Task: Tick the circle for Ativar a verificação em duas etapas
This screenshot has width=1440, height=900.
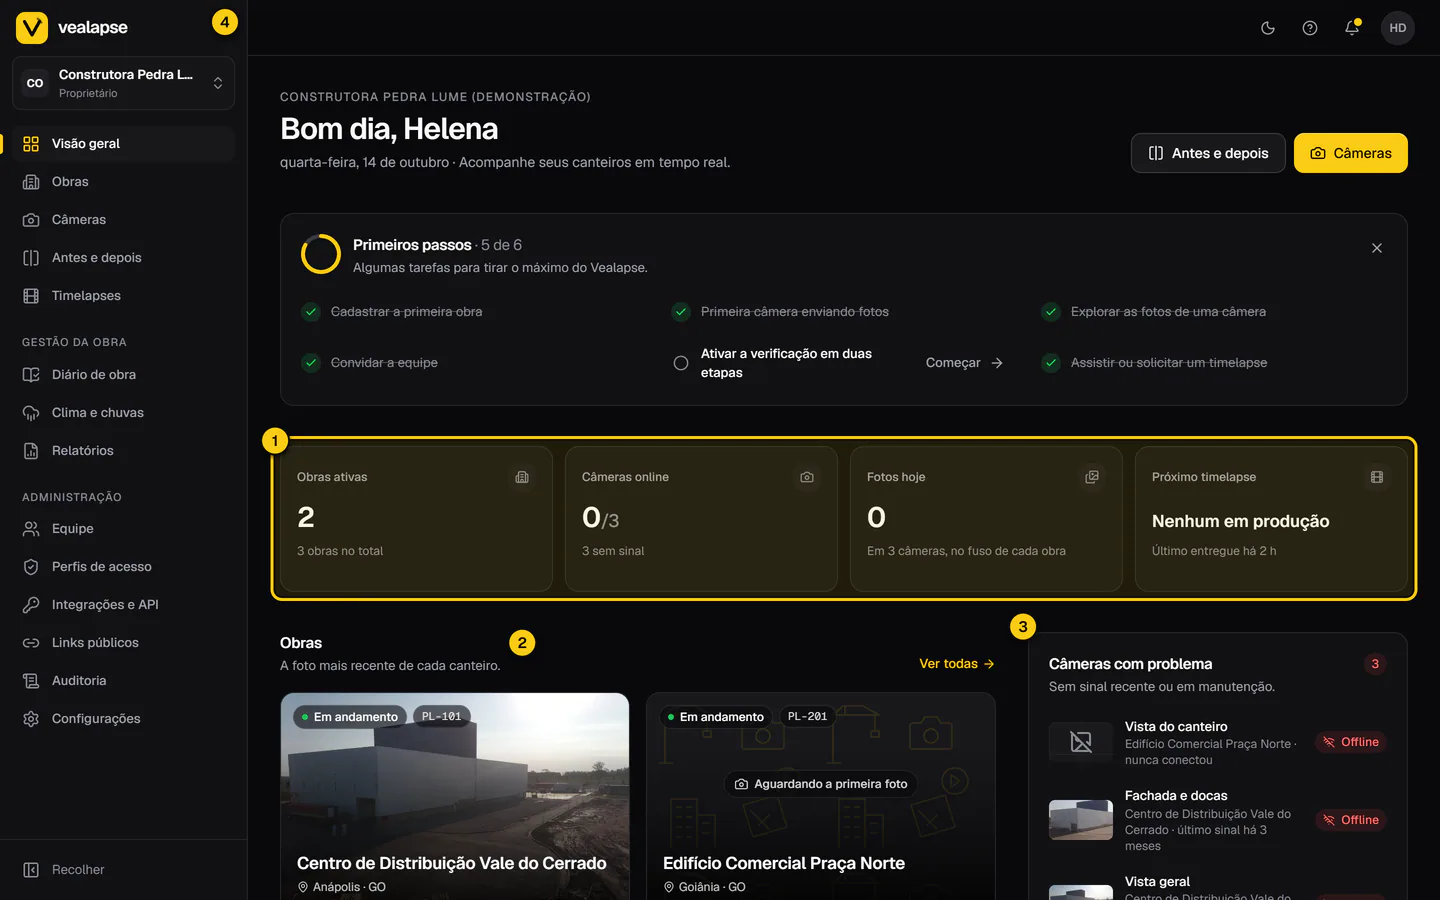Action: pyautogui.click(x=681, y=363)
